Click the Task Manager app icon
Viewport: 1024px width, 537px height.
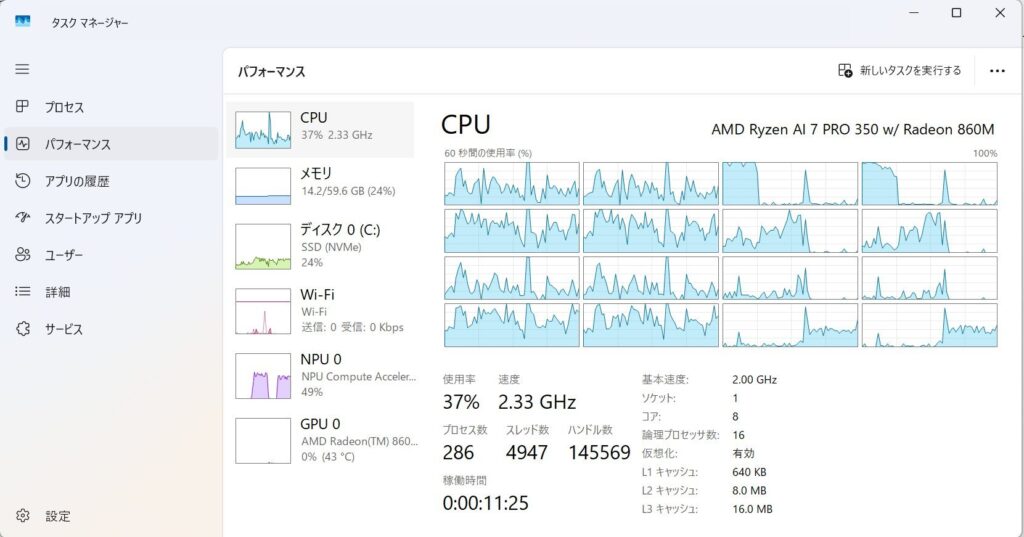[22, 21]
